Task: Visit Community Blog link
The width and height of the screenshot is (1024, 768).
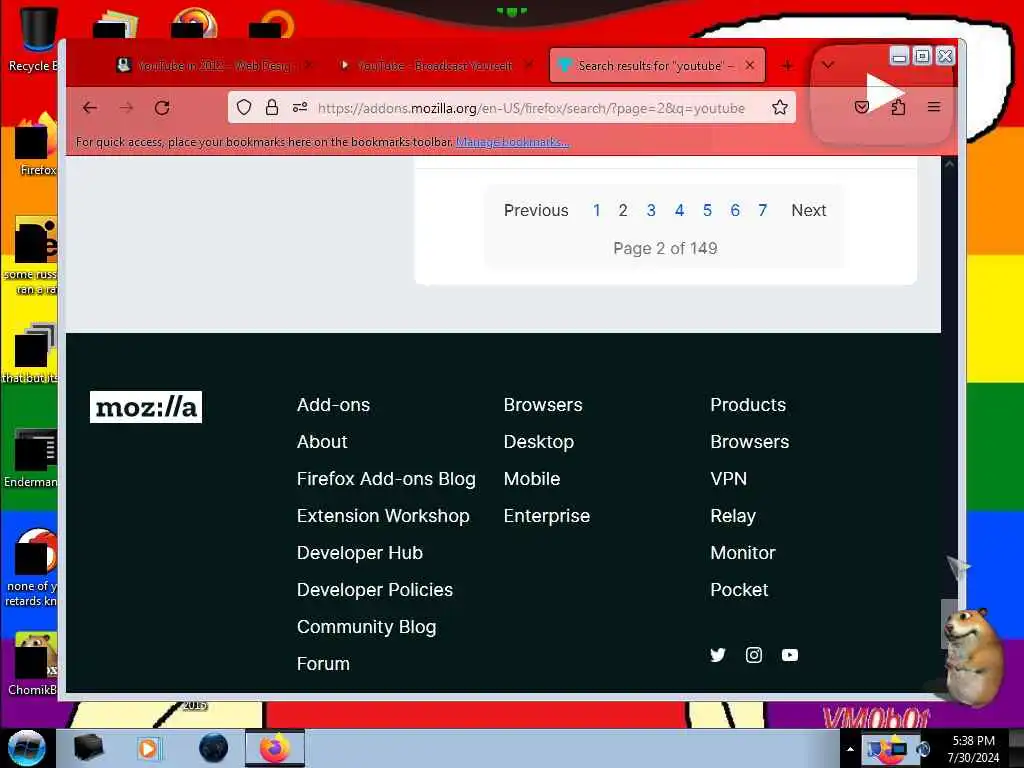Action: coord(366,627)
